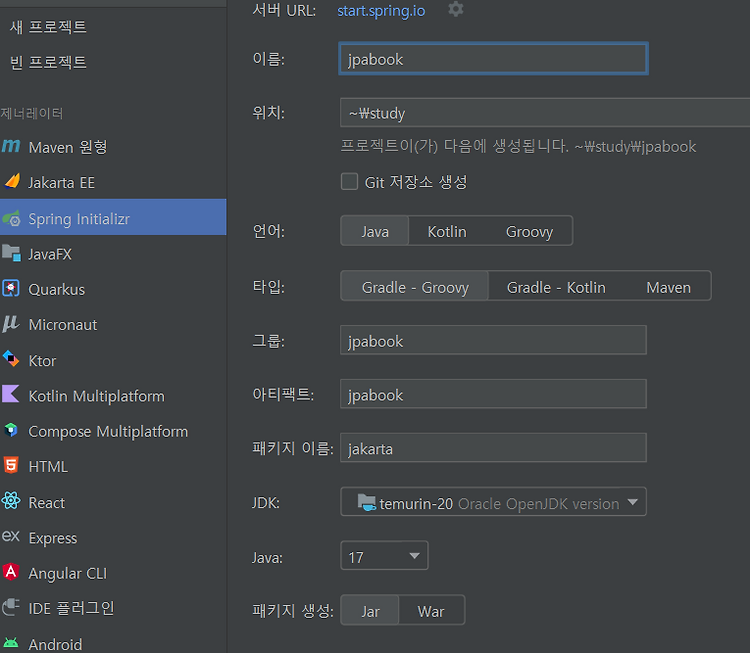Click the Angular CLI icon
This screenshot has height=653, width=750.
(x=11, y=572)
